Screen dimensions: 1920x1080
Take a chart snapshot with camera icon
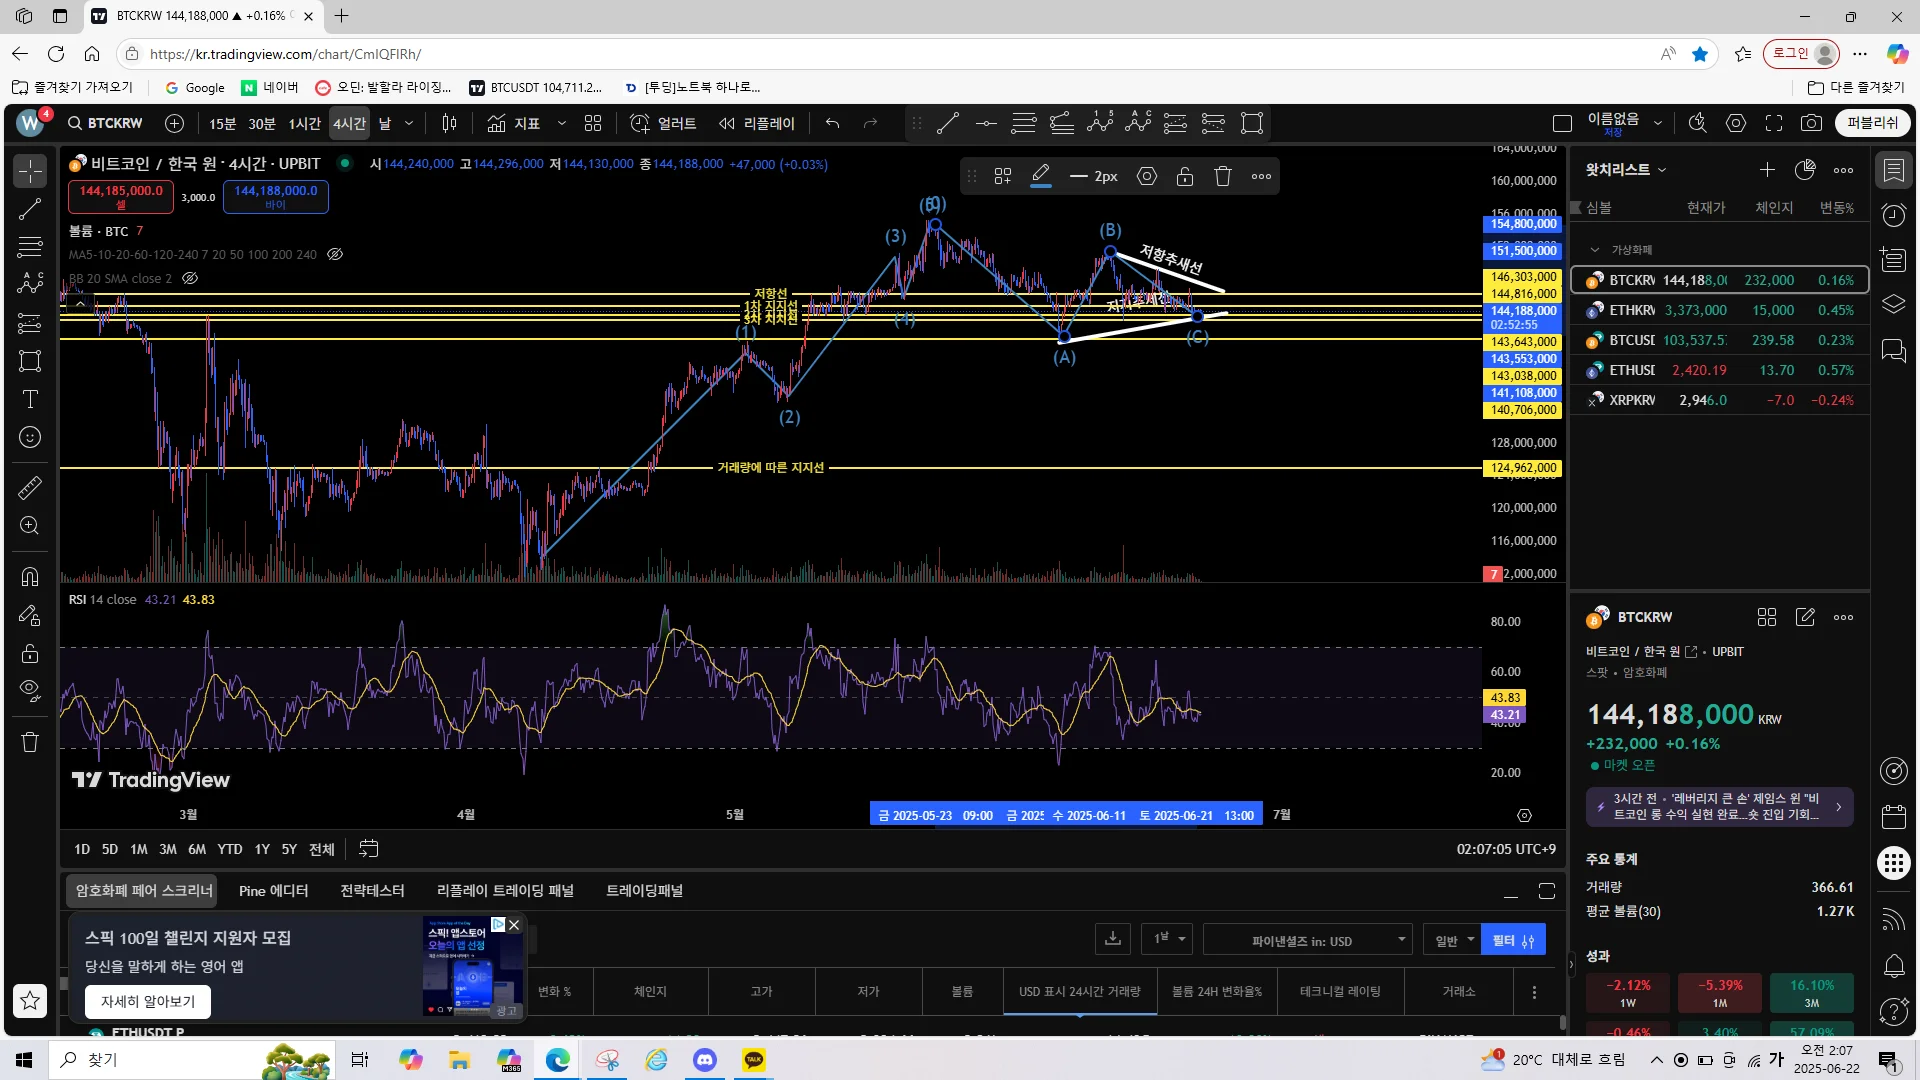coord(1811,123)
